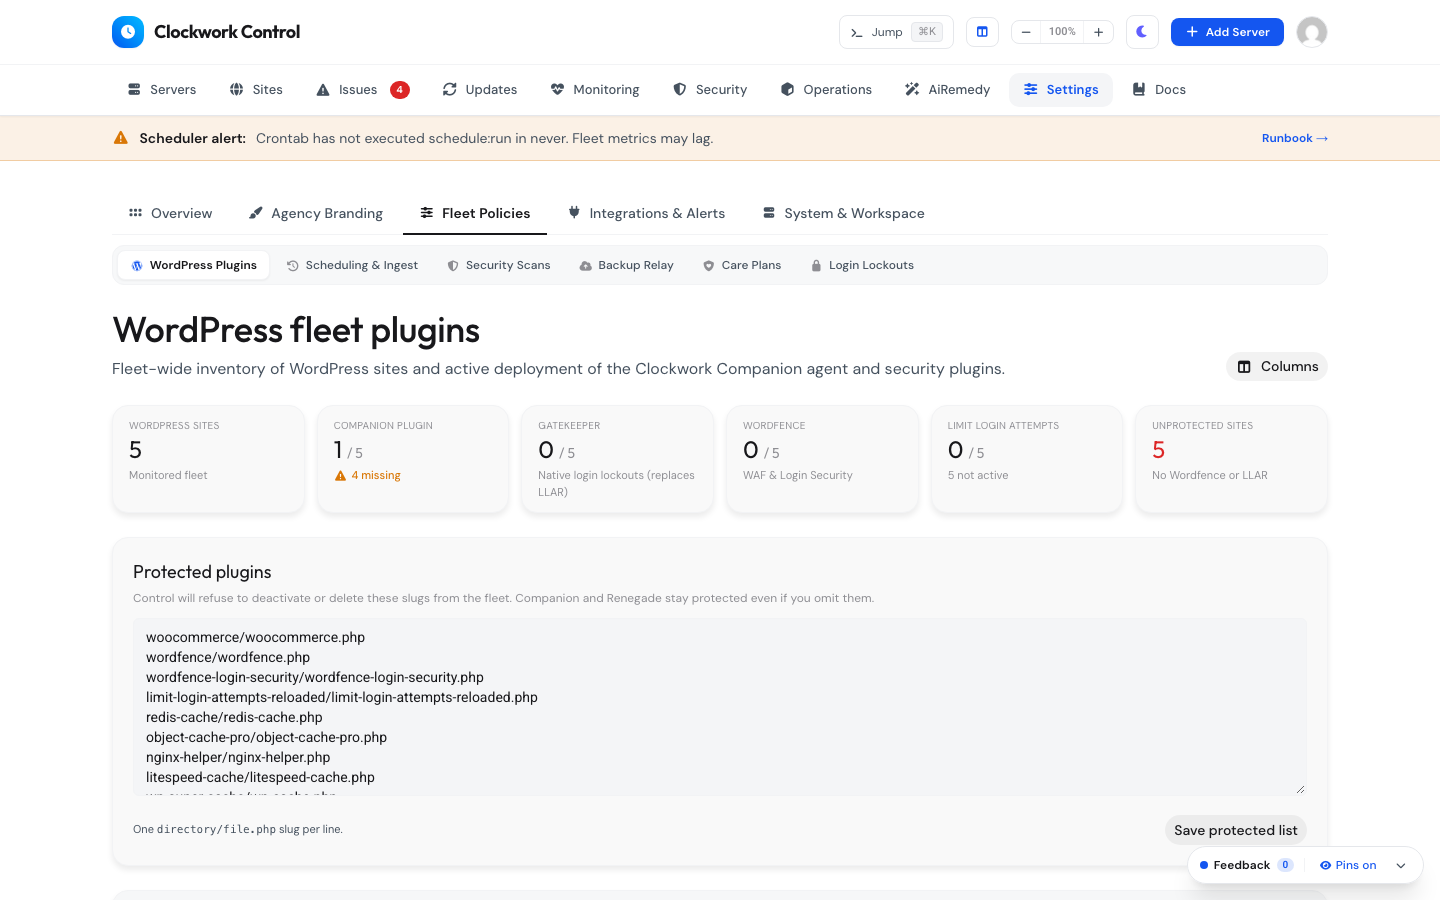This screenshot has height=900, width=1440.
Task: Click the Add Server button
Action: [x=1227, y=32]
